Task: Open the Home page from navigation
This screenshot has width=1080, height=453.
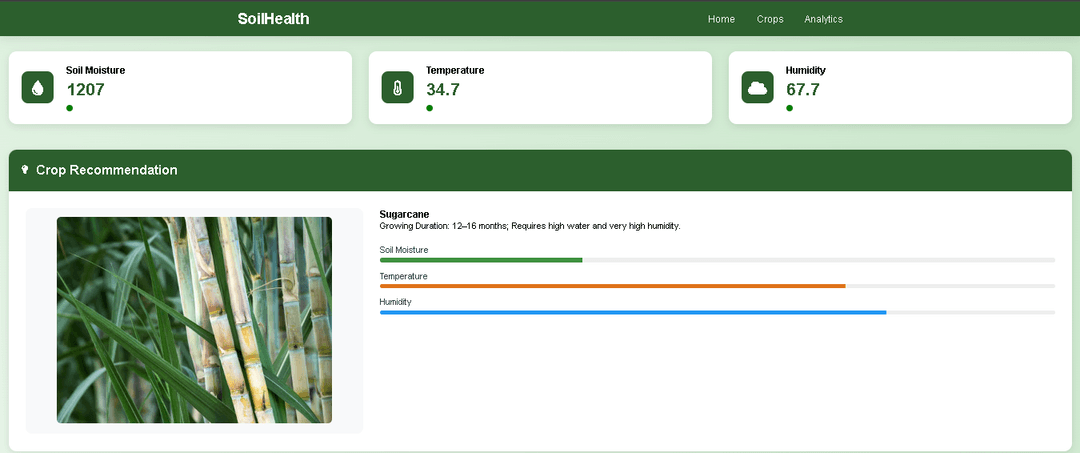Action: 721,19
